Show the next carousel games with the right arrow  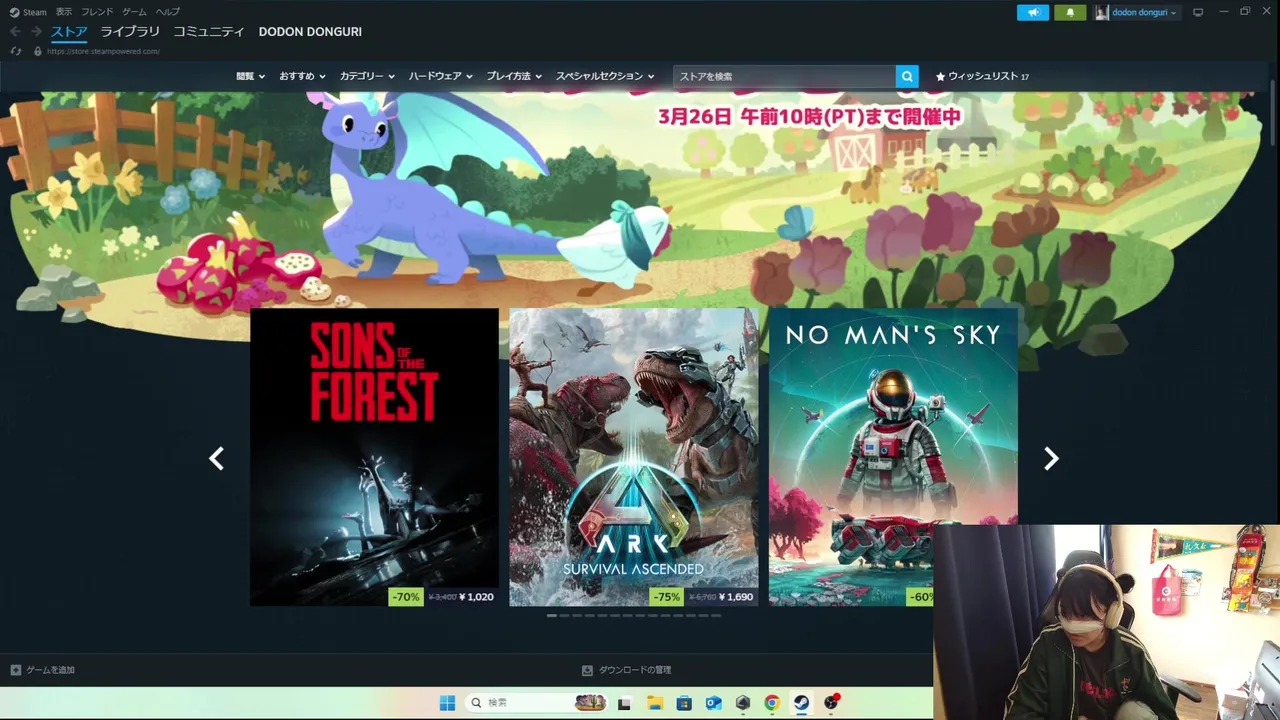(1051, 458)
